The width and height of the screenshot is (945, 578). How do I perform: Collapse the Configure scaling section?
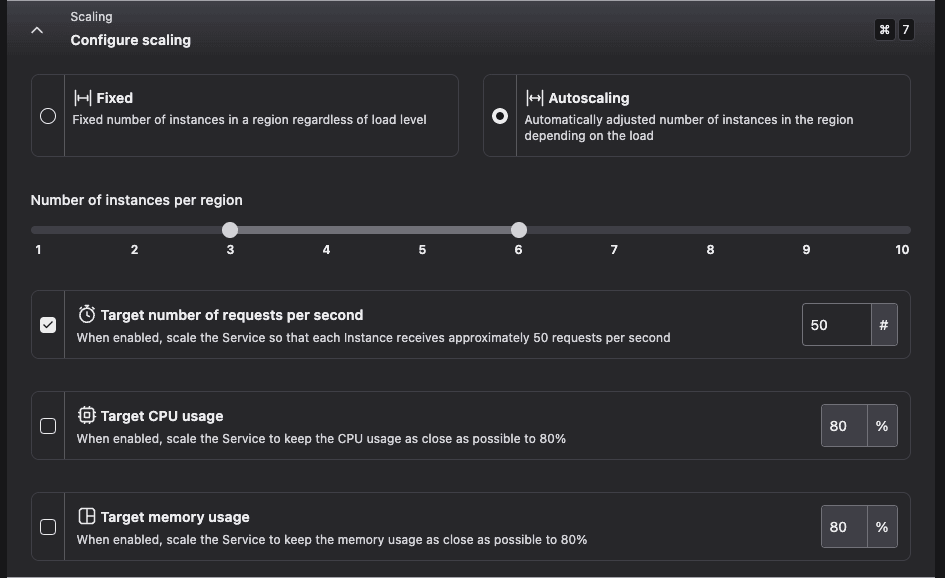(37, 30)
